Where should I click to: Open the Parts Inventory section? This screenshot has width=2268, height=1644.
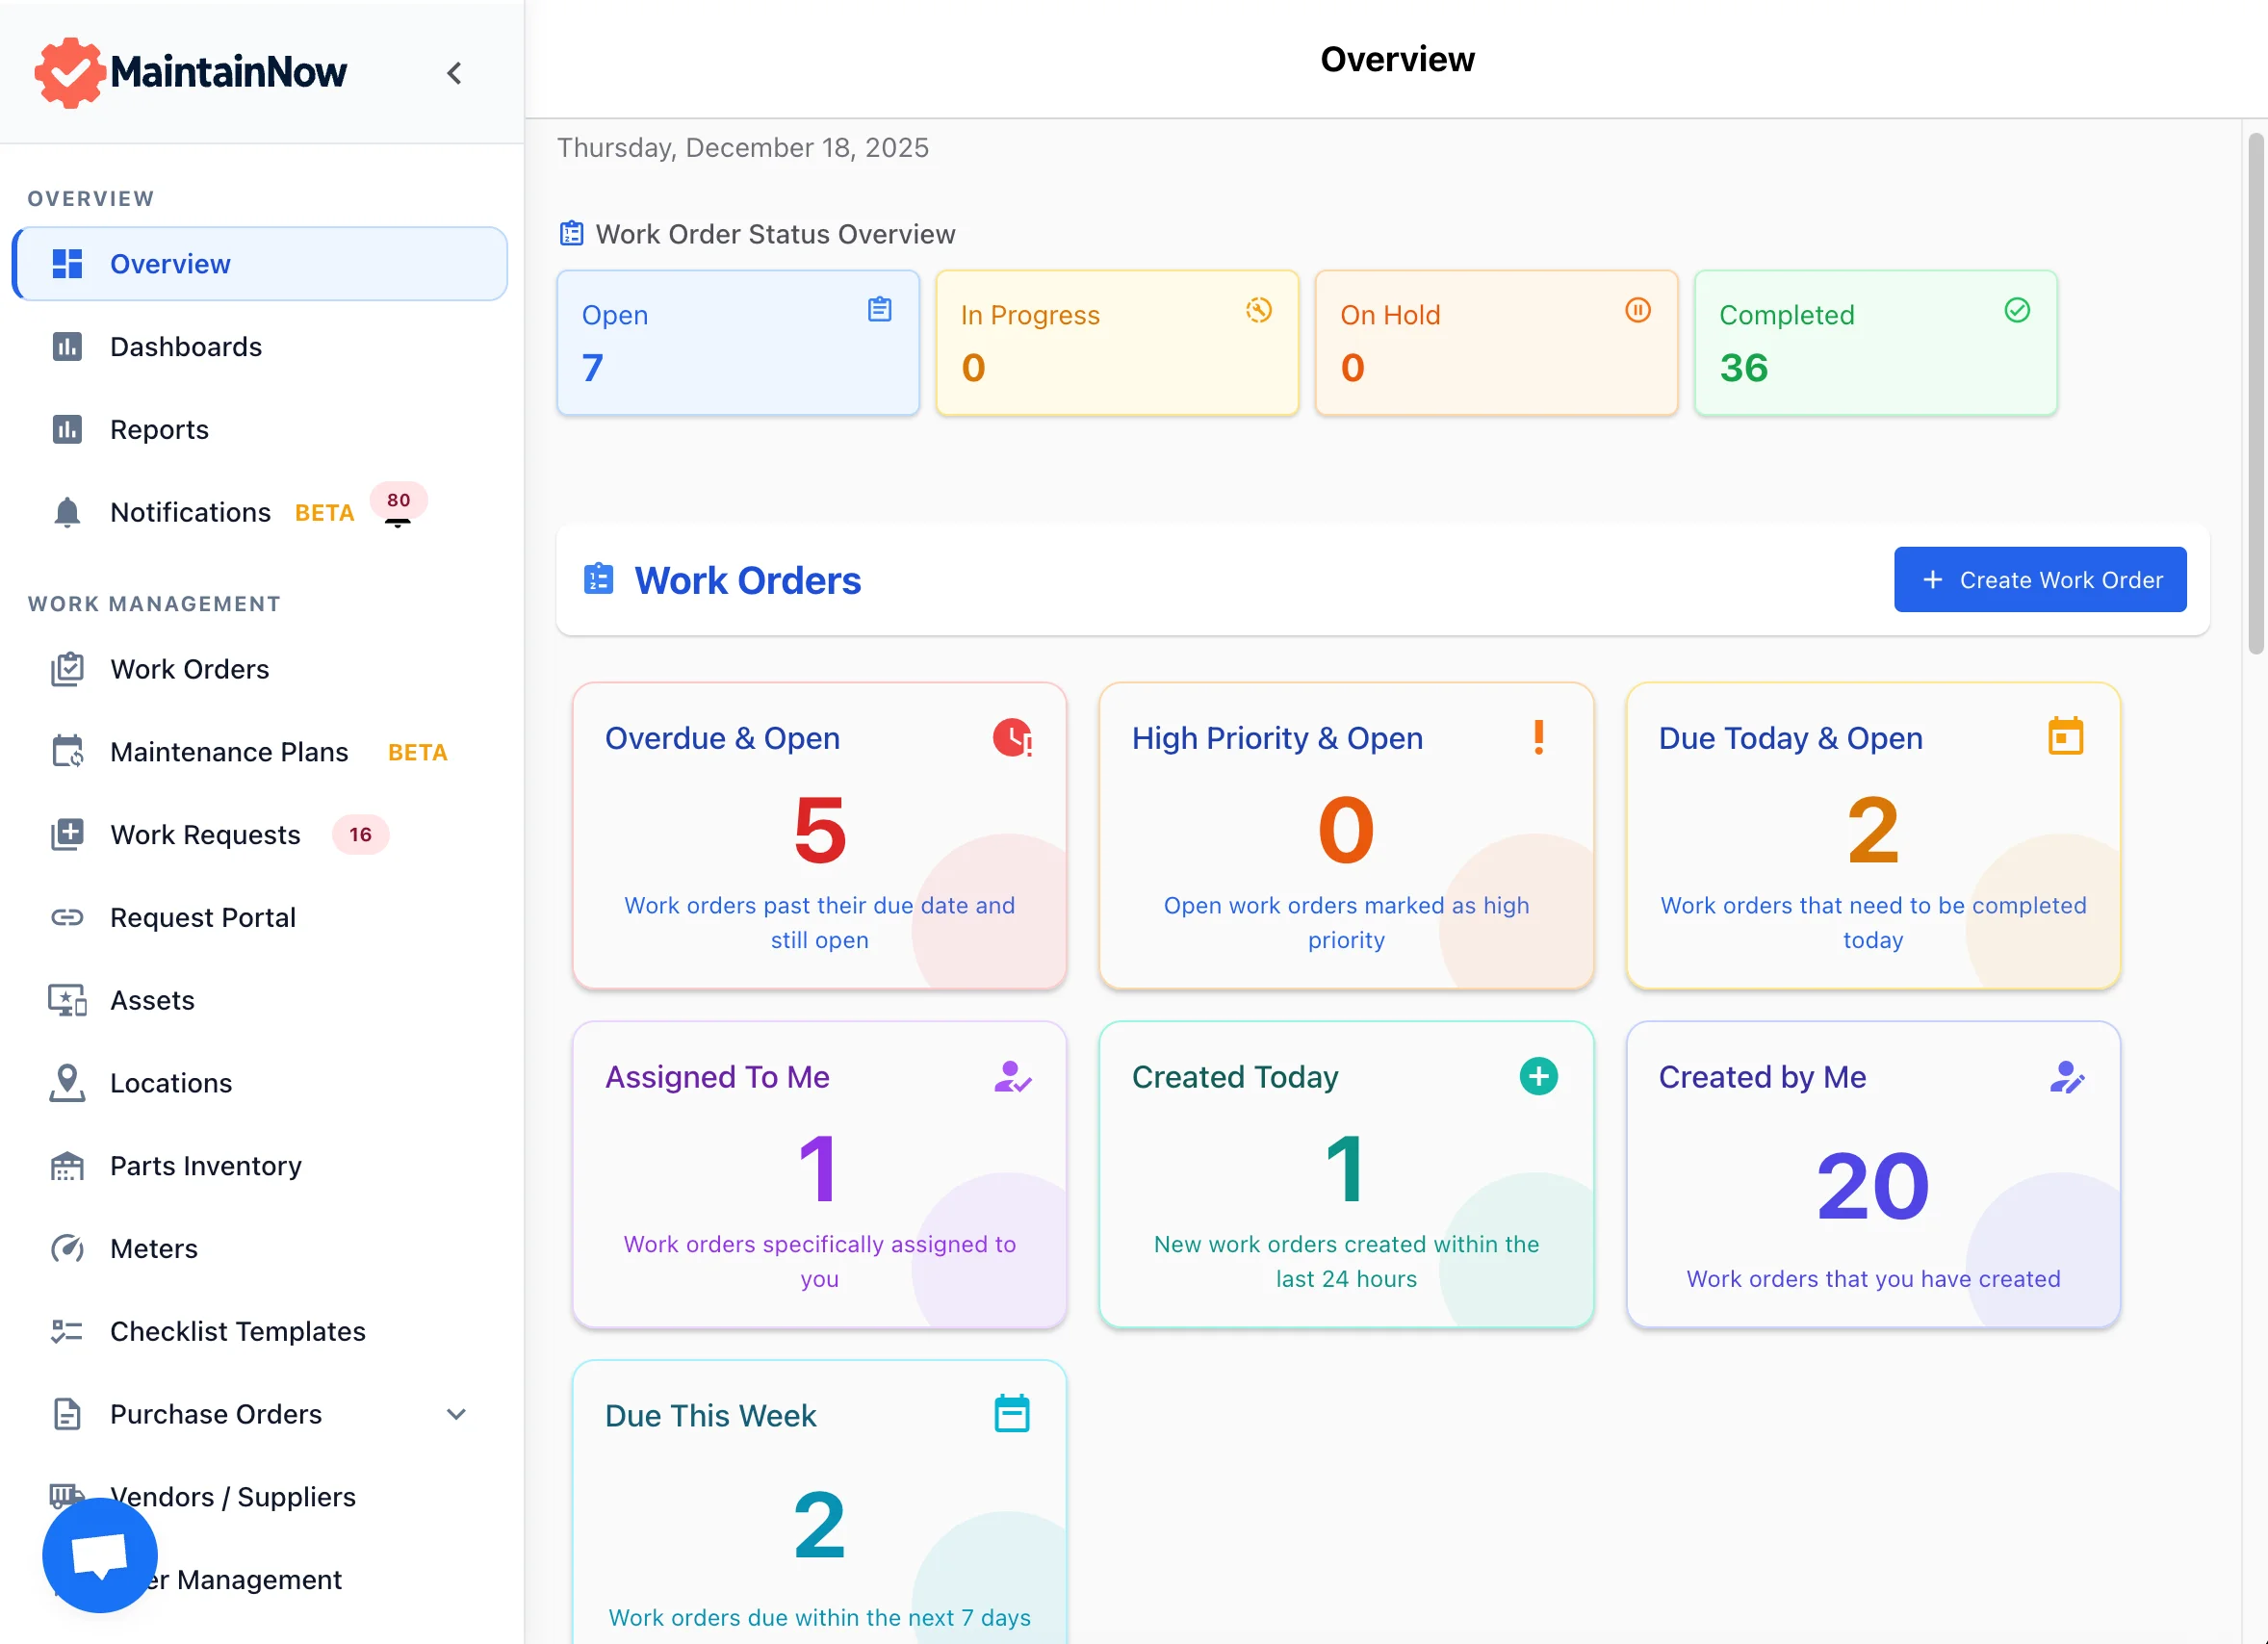tap(205, 1166)
